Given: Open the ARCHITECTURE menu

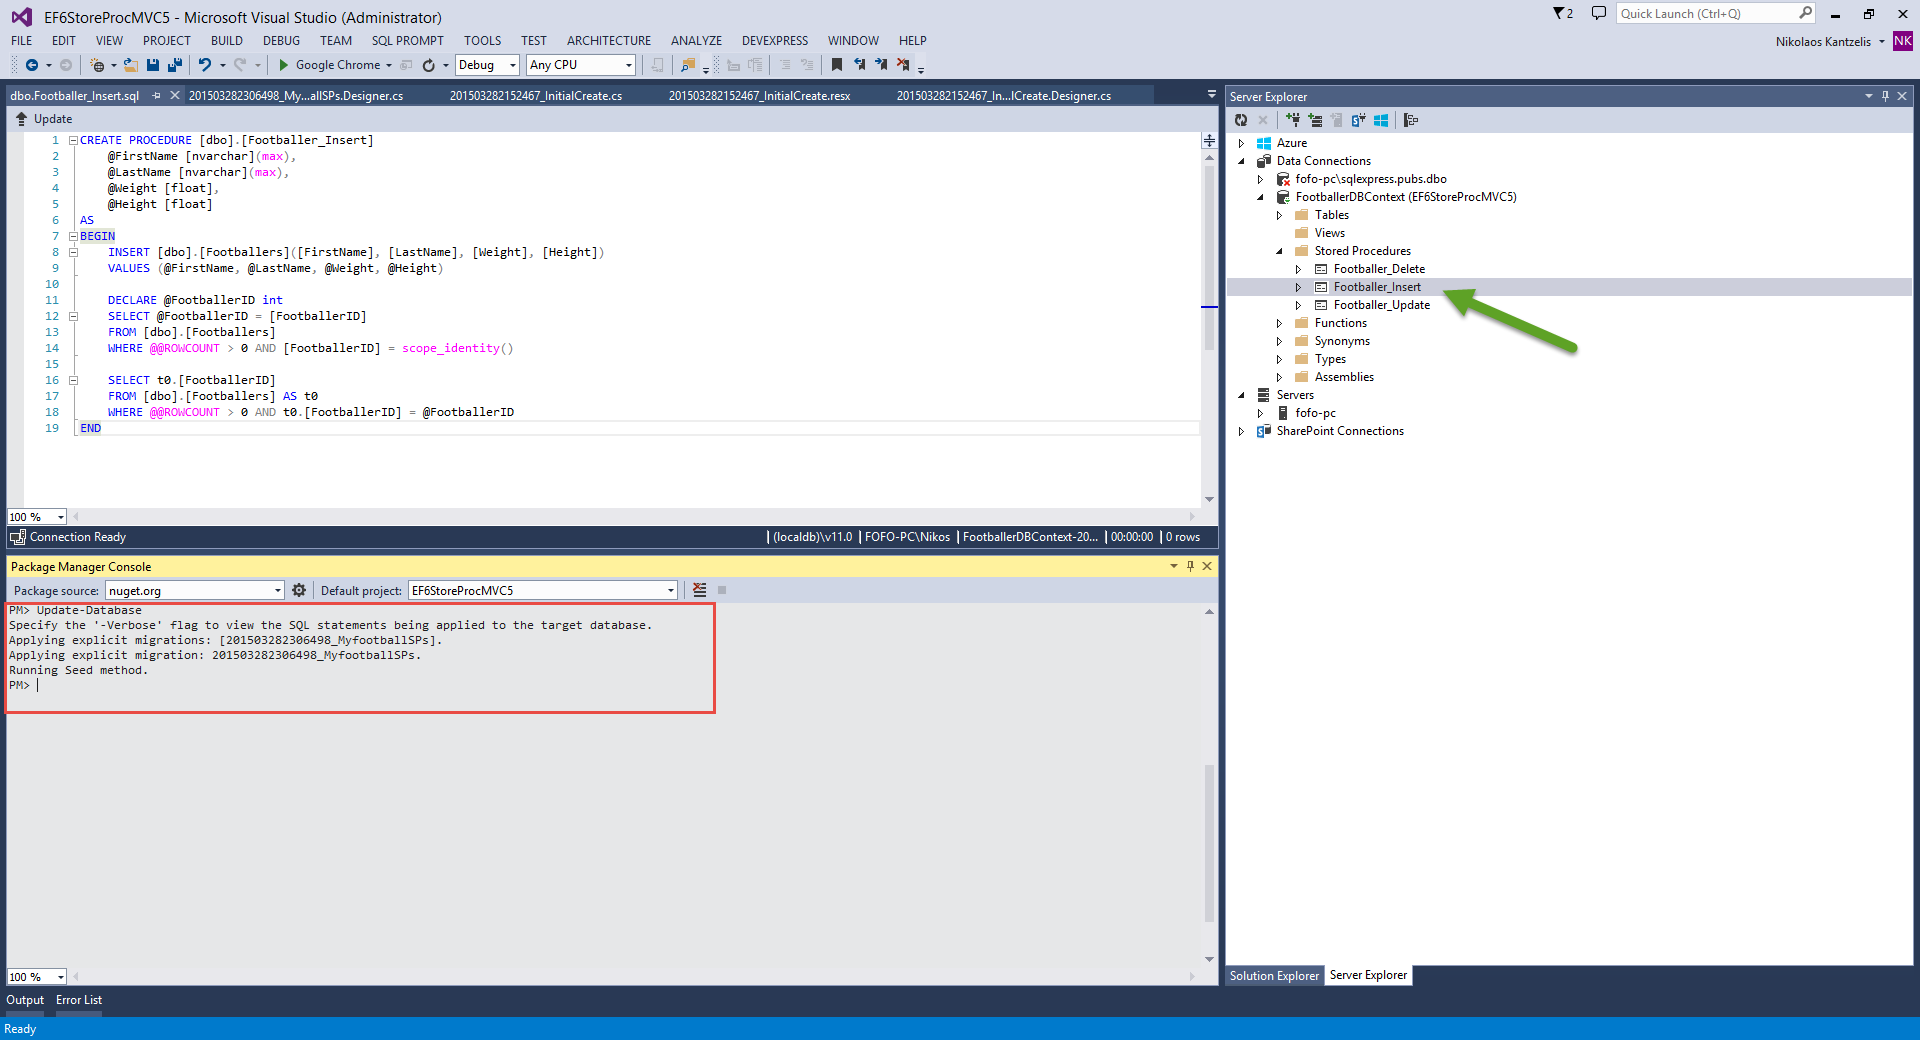Looking at the screenshot, I should (x=608, y=41).
